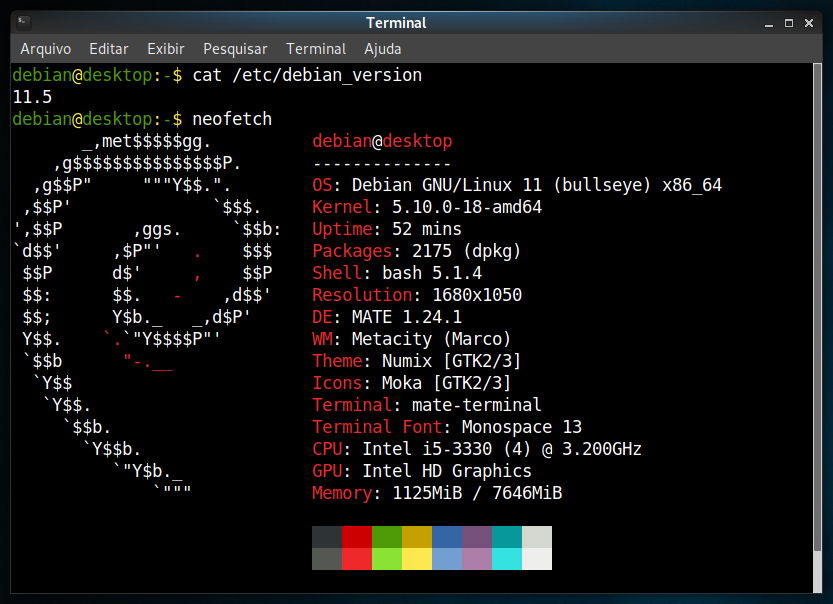Viewport: 833px width, 604px height.
Task: Open the Exibir menu
Action: tap(166, 49)
